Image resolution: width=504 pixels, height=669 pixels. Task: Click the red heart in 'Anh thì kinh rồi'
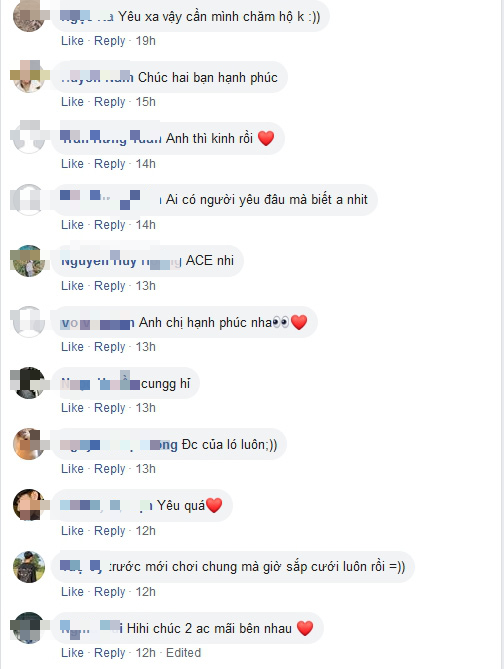(x=266, y=138)
